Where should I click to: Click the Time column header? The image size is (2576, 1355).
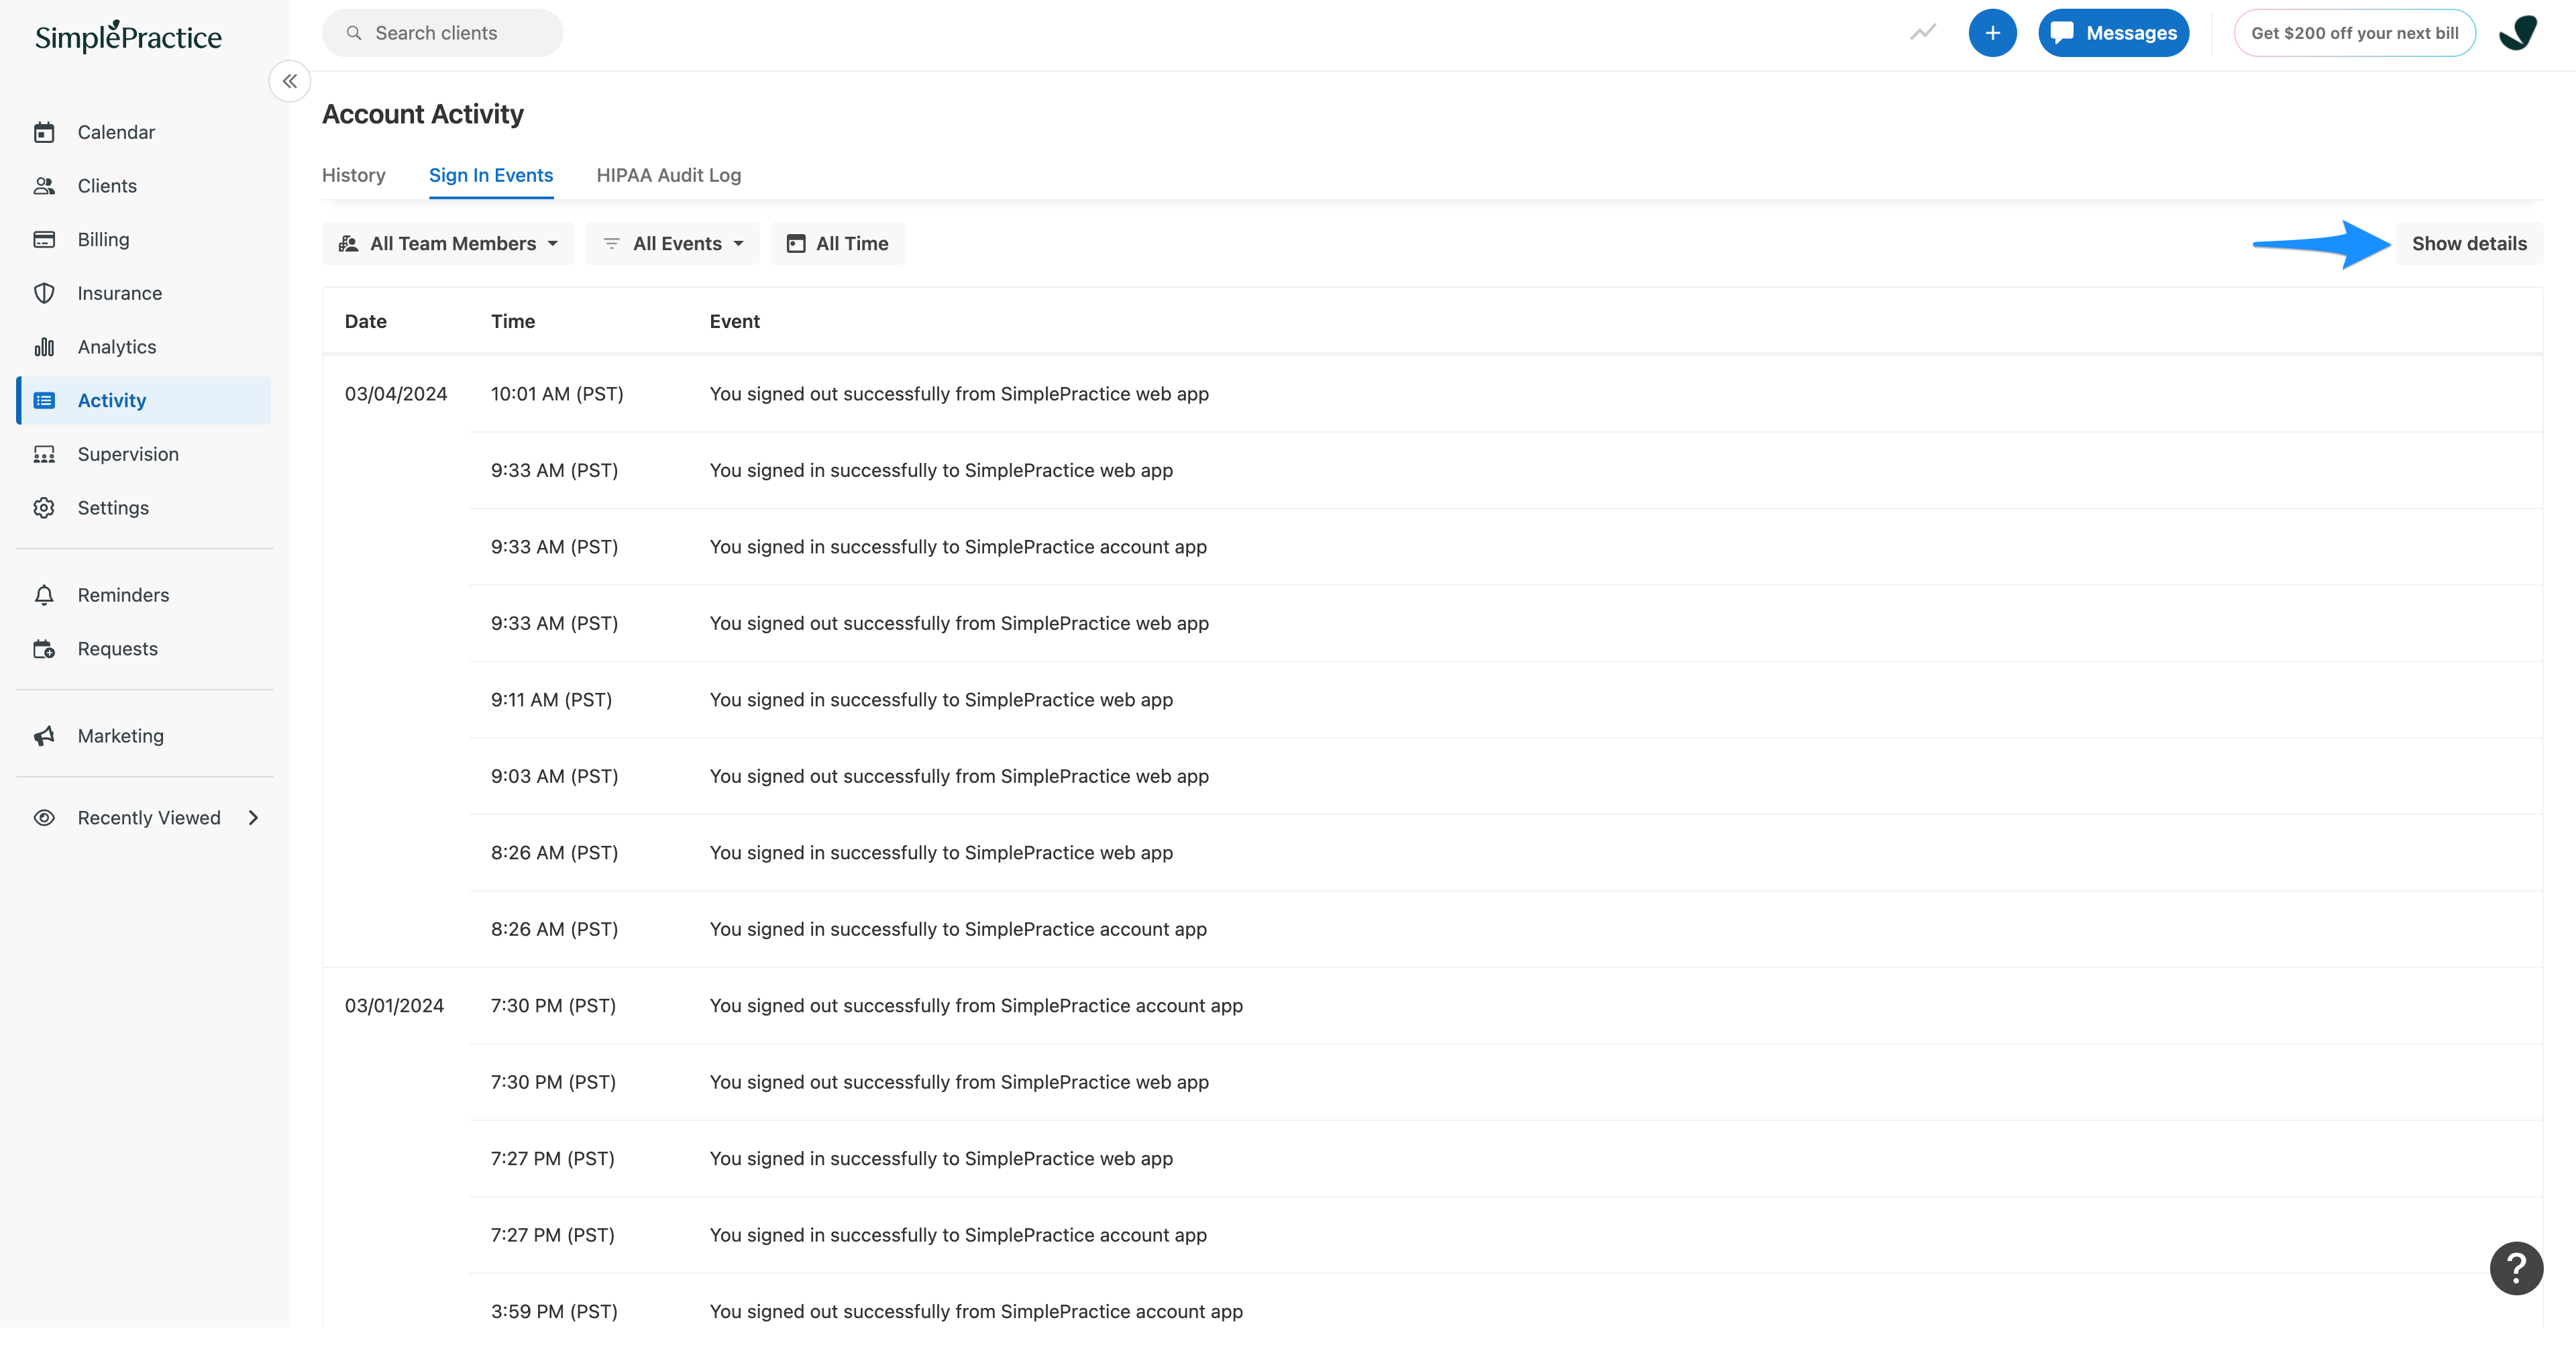pos(513,321)
